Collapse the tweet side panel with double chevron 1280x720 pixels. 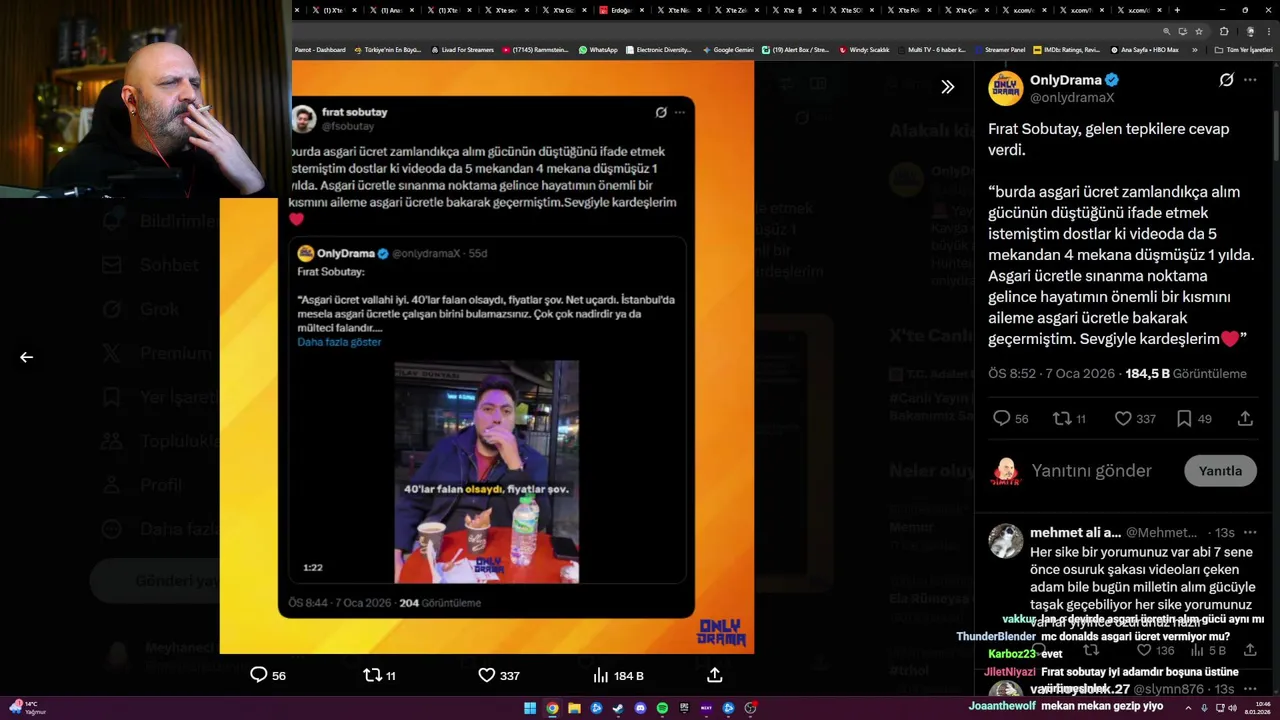(x=947, y=87)
